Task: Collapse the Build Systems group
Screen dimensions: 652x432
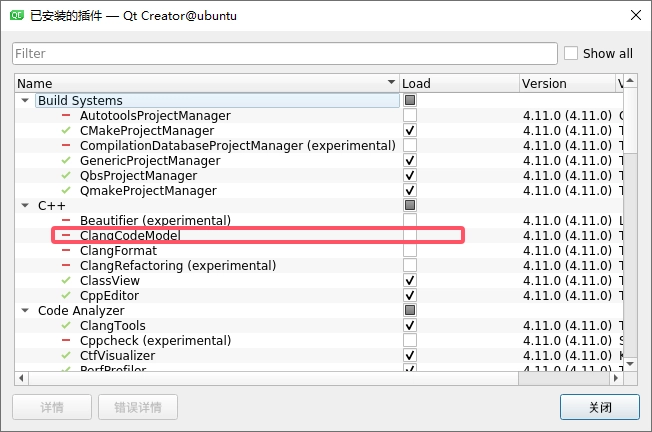Action: (x=24, y=101)
